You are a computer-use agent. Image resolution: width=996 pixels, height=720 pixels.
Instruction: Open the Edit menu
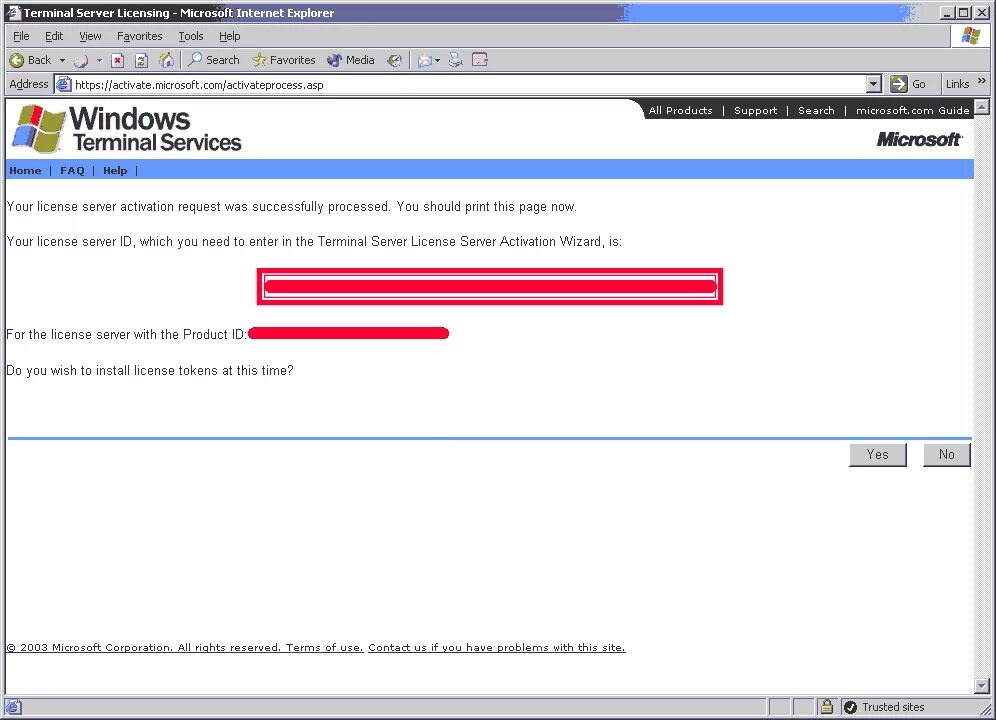pos(54,36)
